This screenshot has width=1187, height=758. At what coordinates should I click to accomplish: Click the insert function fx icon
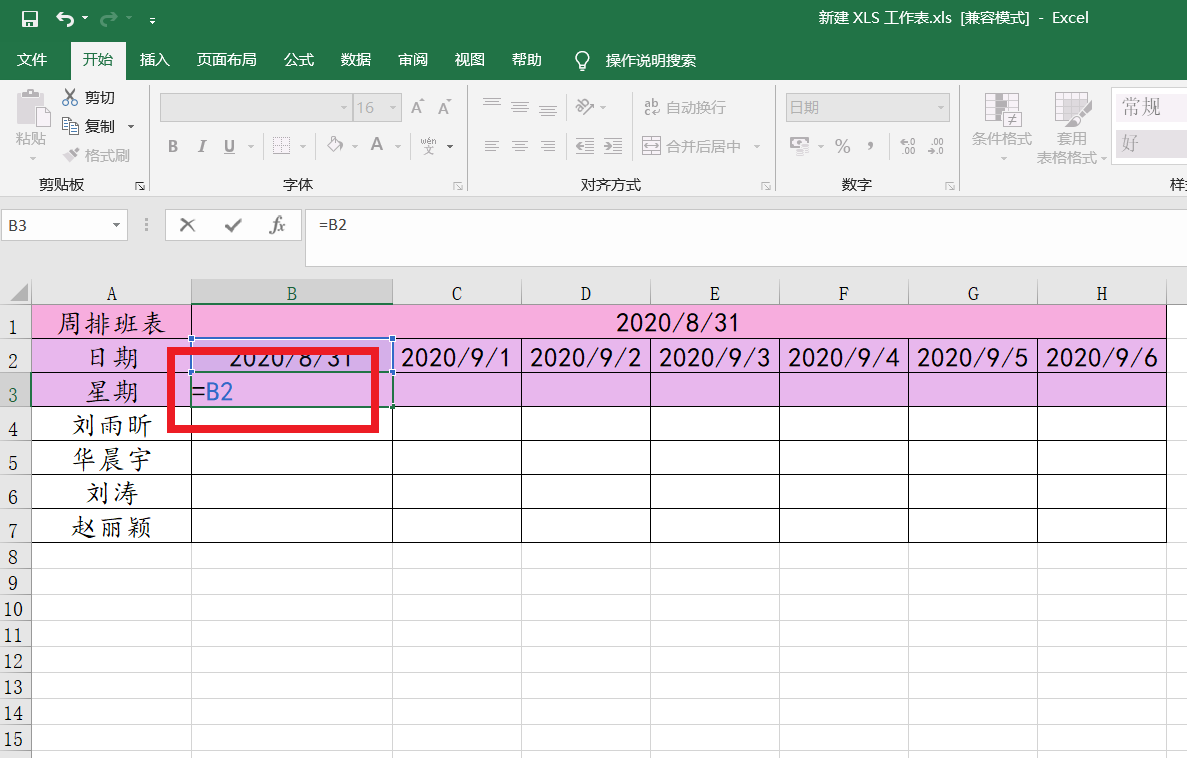[278, 225]
